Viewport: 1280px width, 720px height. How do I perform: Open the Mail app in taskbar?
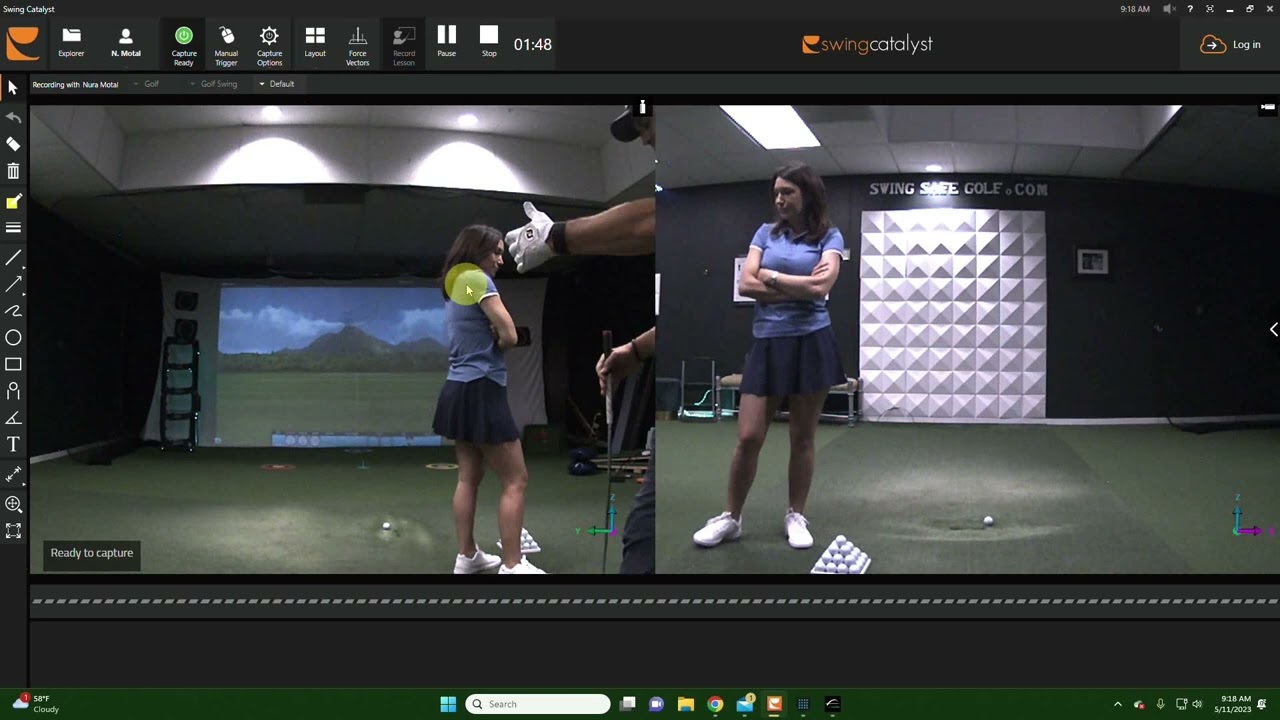[x=745, y=704]
